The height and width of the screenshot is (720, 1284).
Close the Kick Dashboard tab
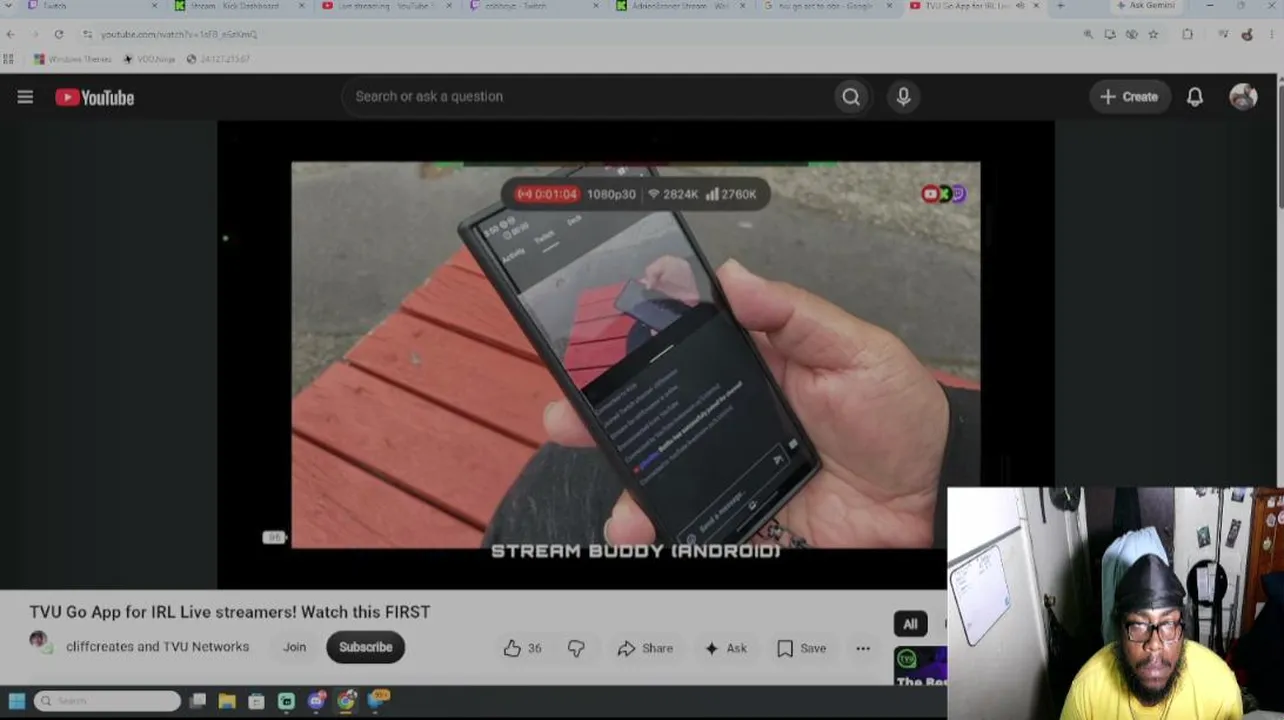coord(301,6)
